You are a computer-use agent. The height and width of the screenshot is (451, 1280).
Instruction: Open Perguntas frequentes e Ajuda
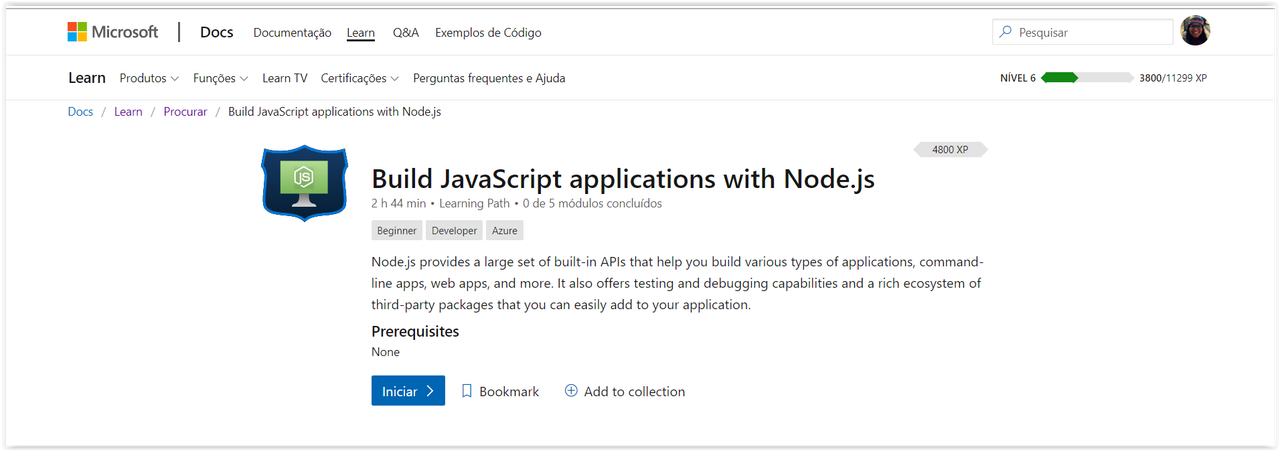pyautogui.click(x=489, y=78)
